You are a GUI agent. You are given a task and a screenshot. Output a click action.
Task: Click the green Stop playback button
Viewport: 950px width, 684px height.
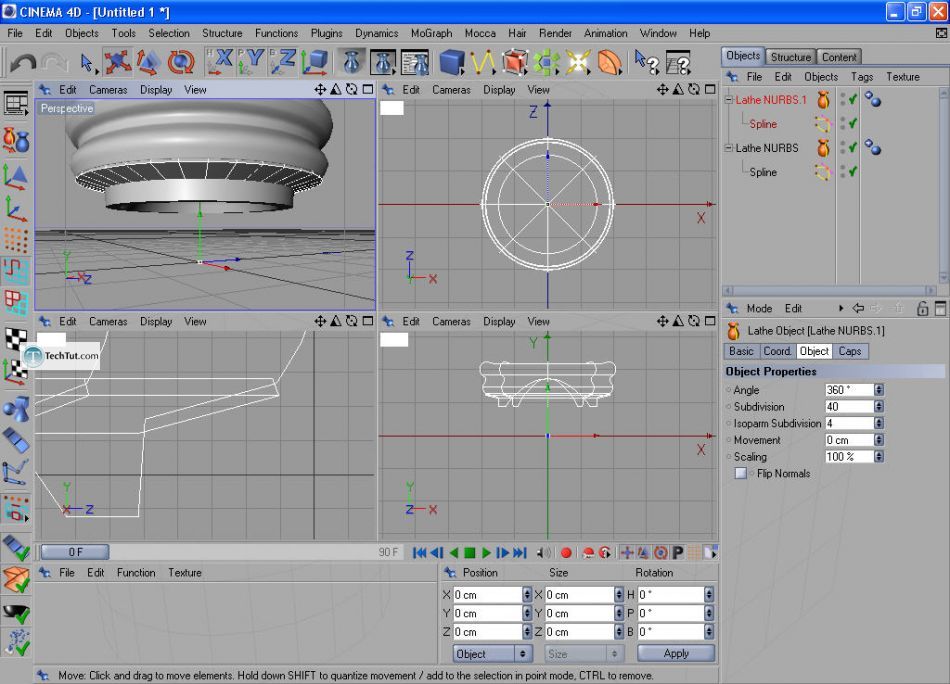click(470, 553)
